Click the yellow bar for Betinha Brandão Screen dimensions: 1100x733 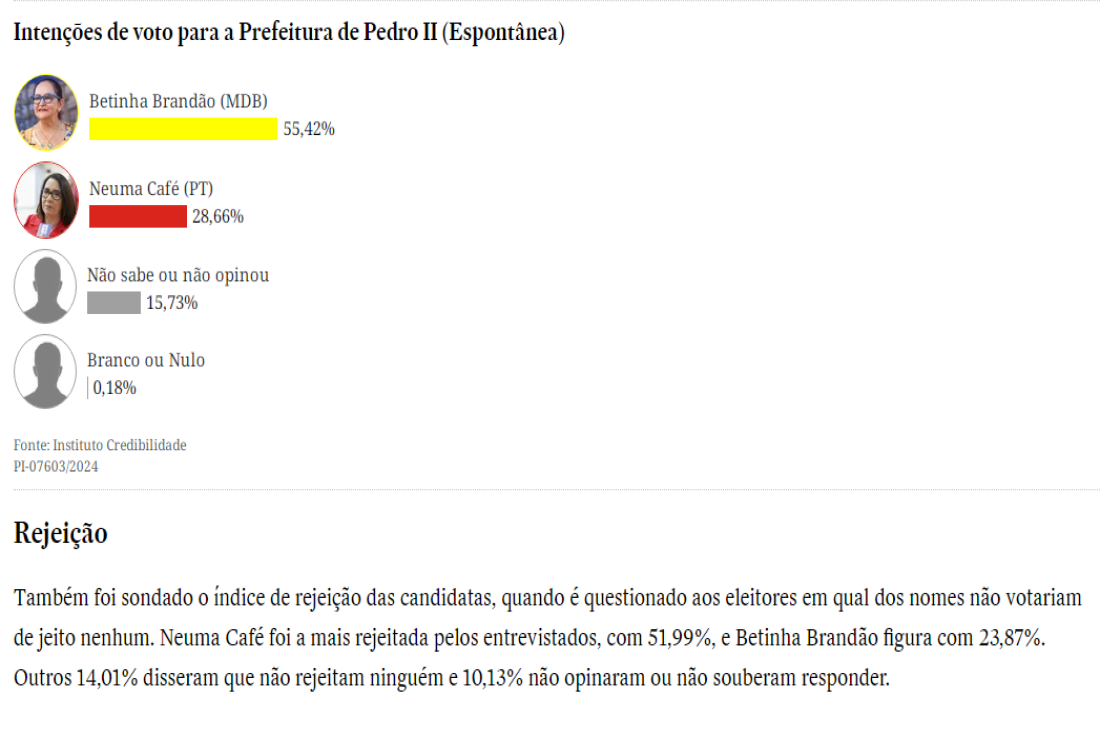183,129
